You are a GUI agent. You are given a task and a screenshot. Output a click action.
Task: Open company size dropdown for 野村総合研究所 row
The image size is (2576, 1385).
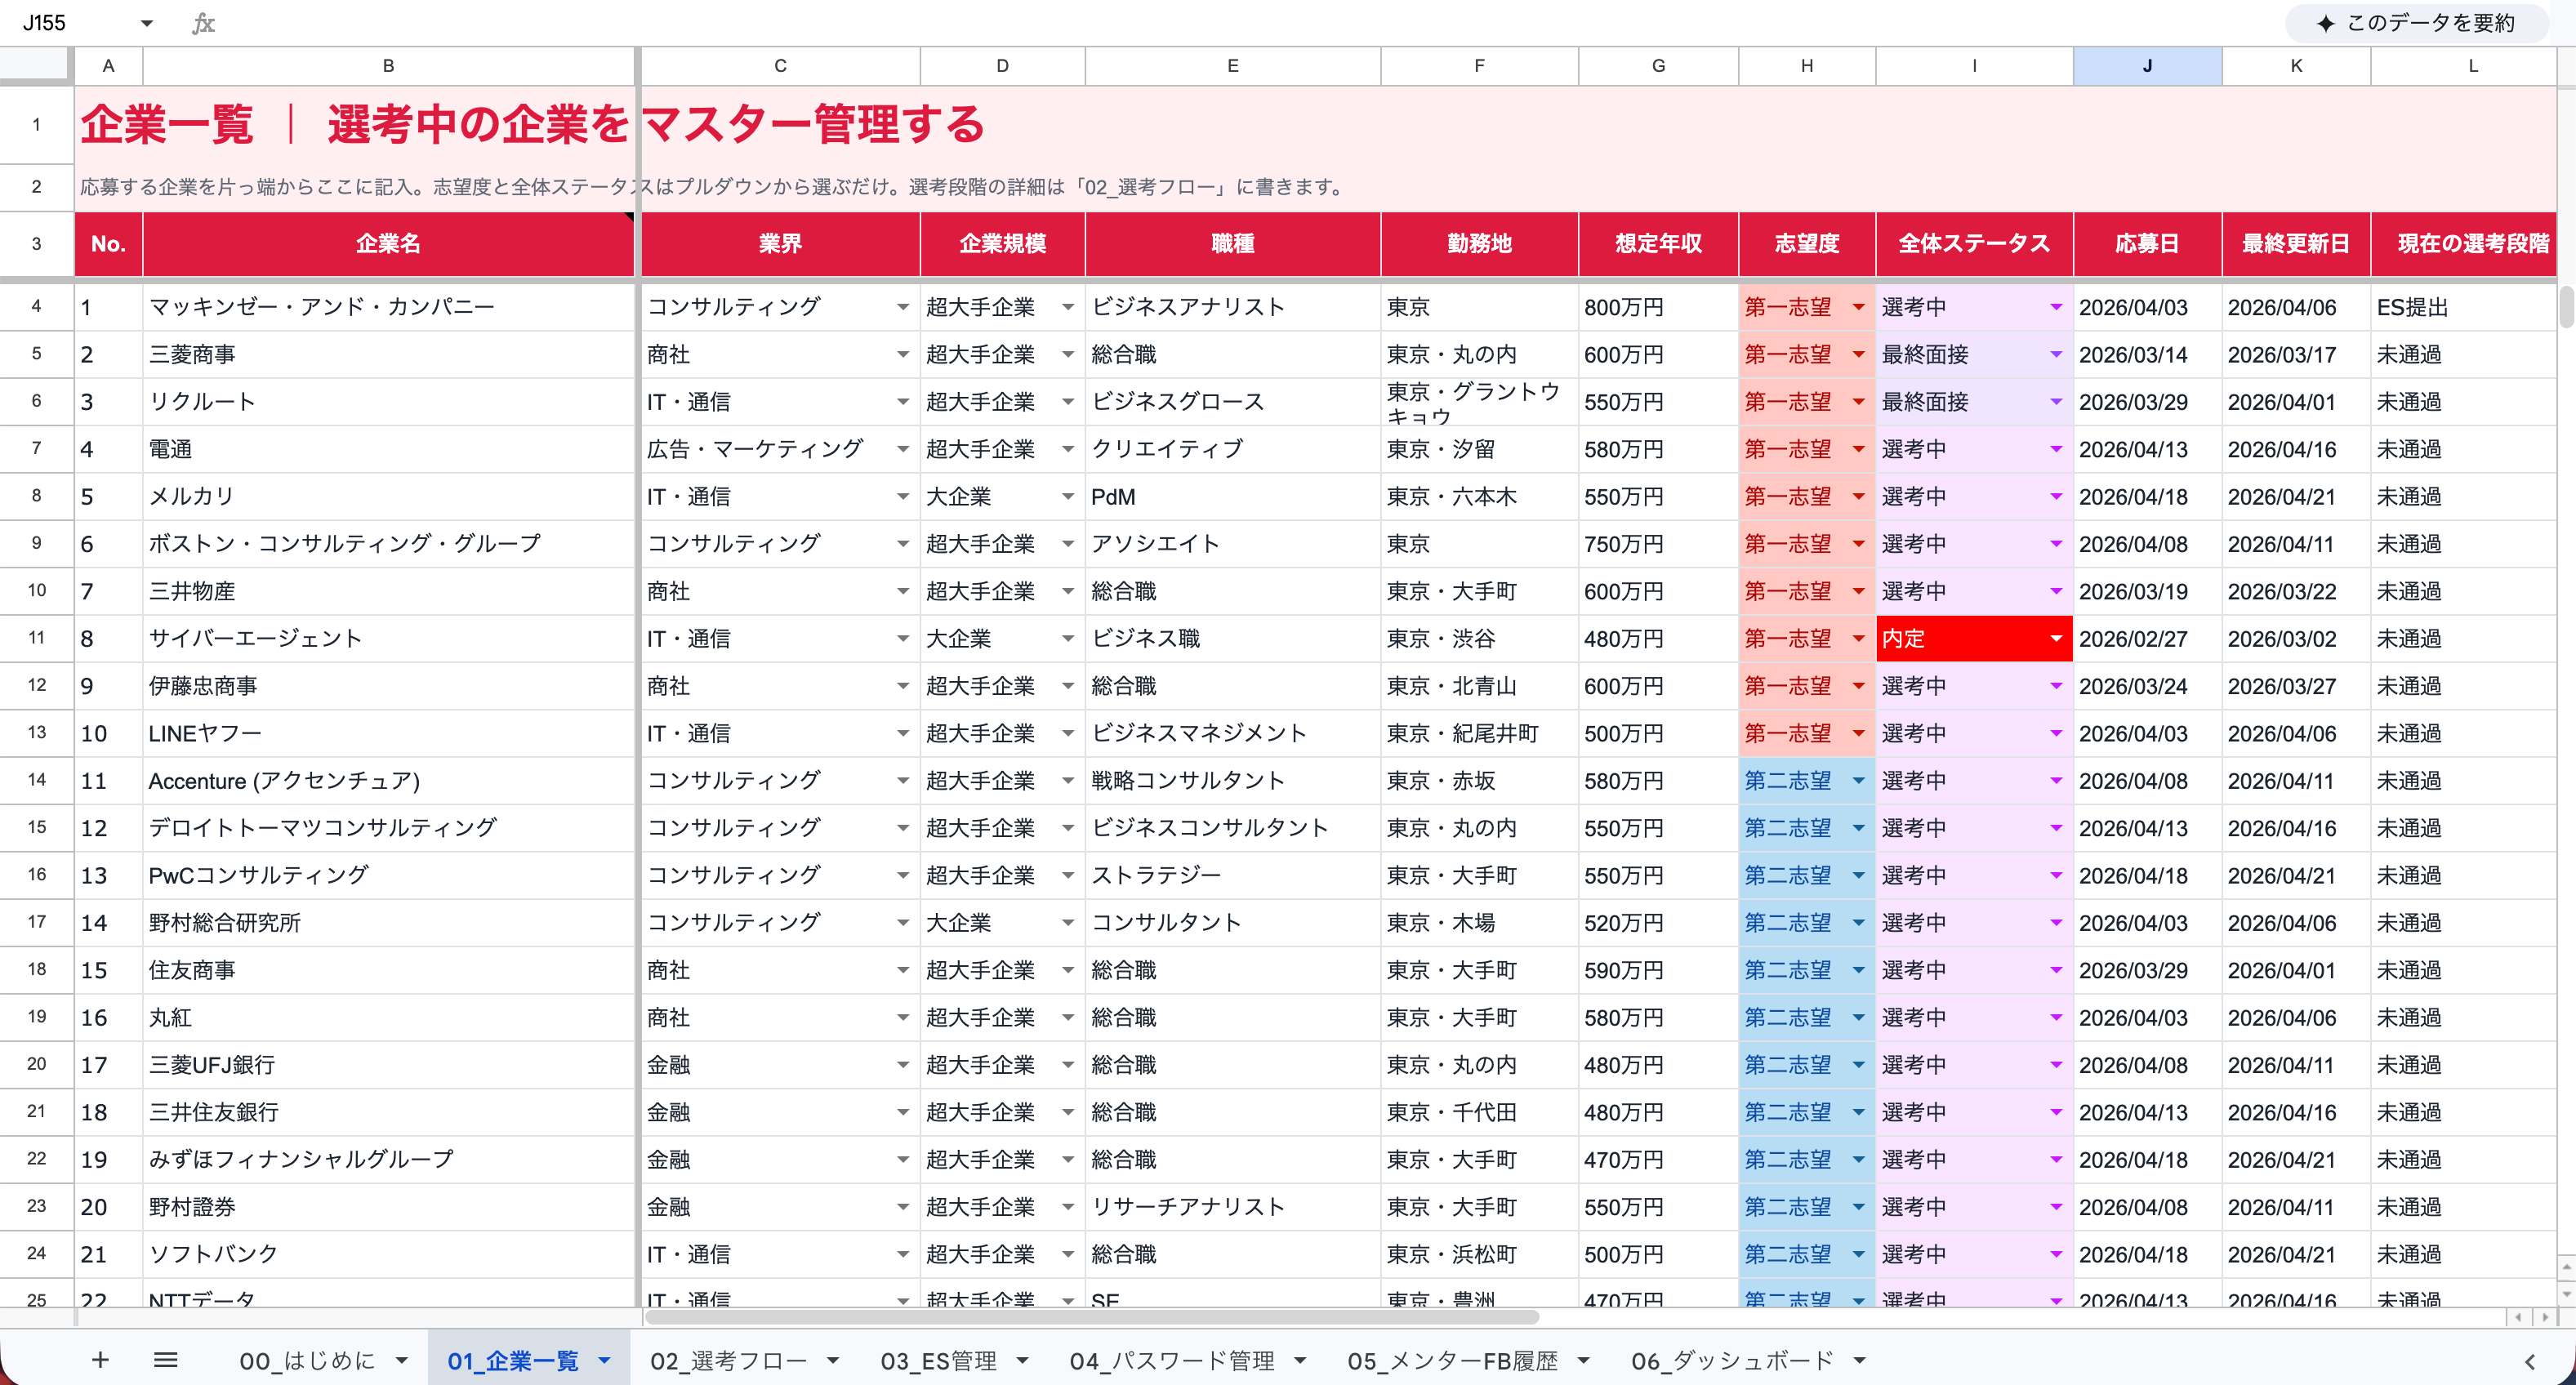[1067, 922]
